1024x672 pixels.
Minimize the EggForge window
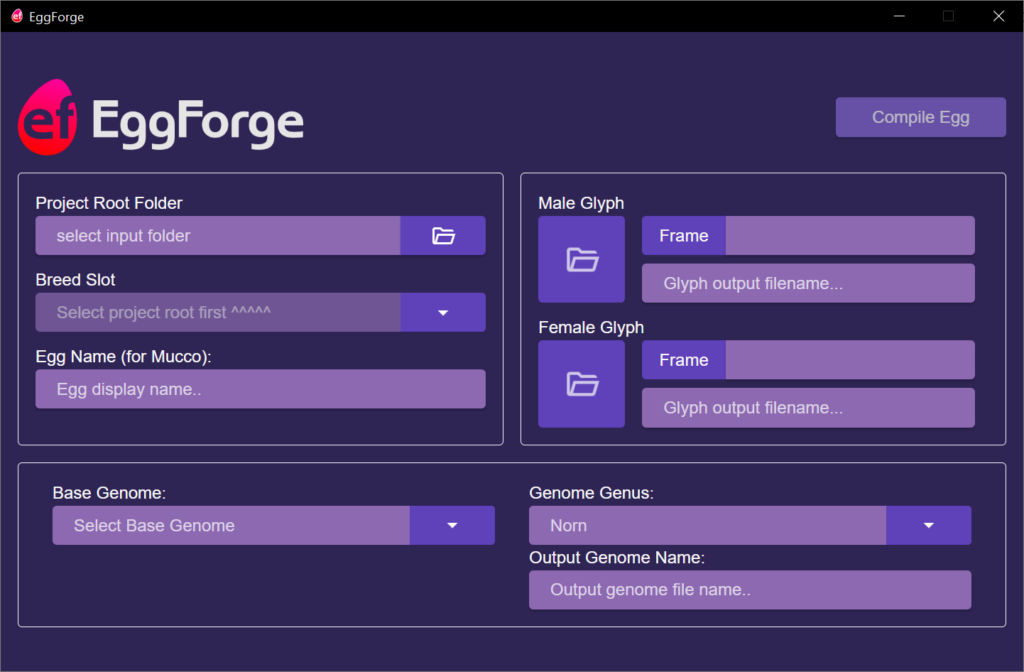click(x=899, y=16)
